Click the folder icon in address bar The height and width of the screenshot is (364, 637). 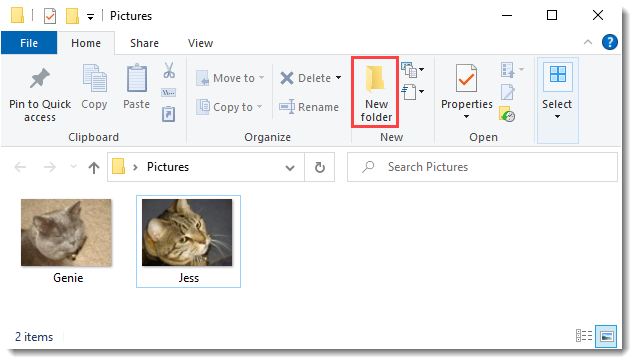tap(118, 167)
